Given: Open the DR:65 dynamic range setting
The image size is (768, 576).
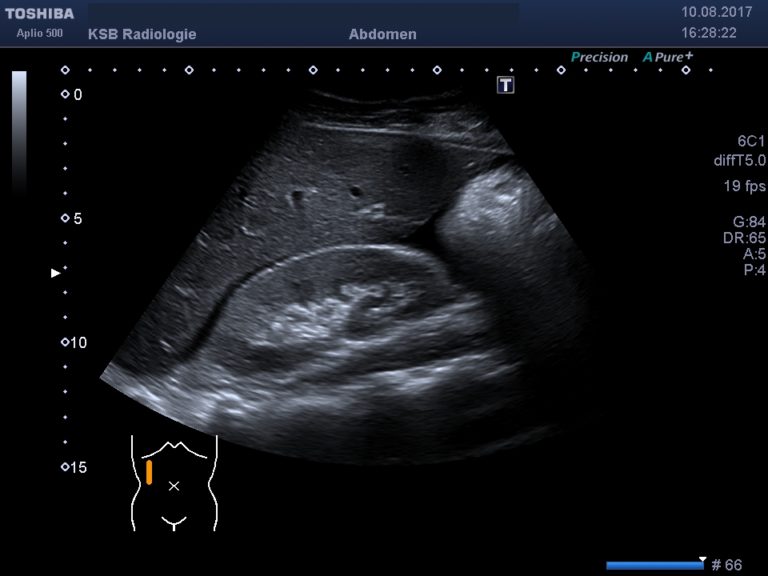Looking at the screenshot, I should tap(744, 238).
